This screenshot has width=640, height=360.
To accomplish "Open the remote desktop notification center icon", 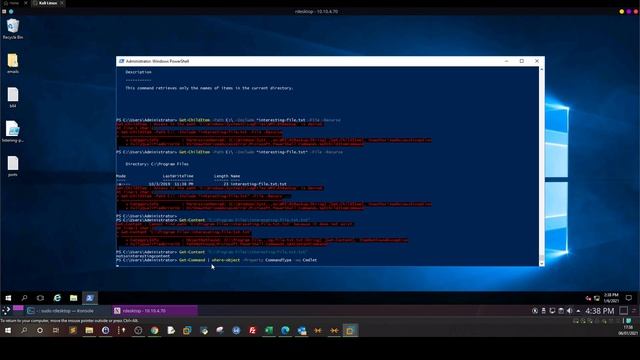I will [x=629, y=298].
